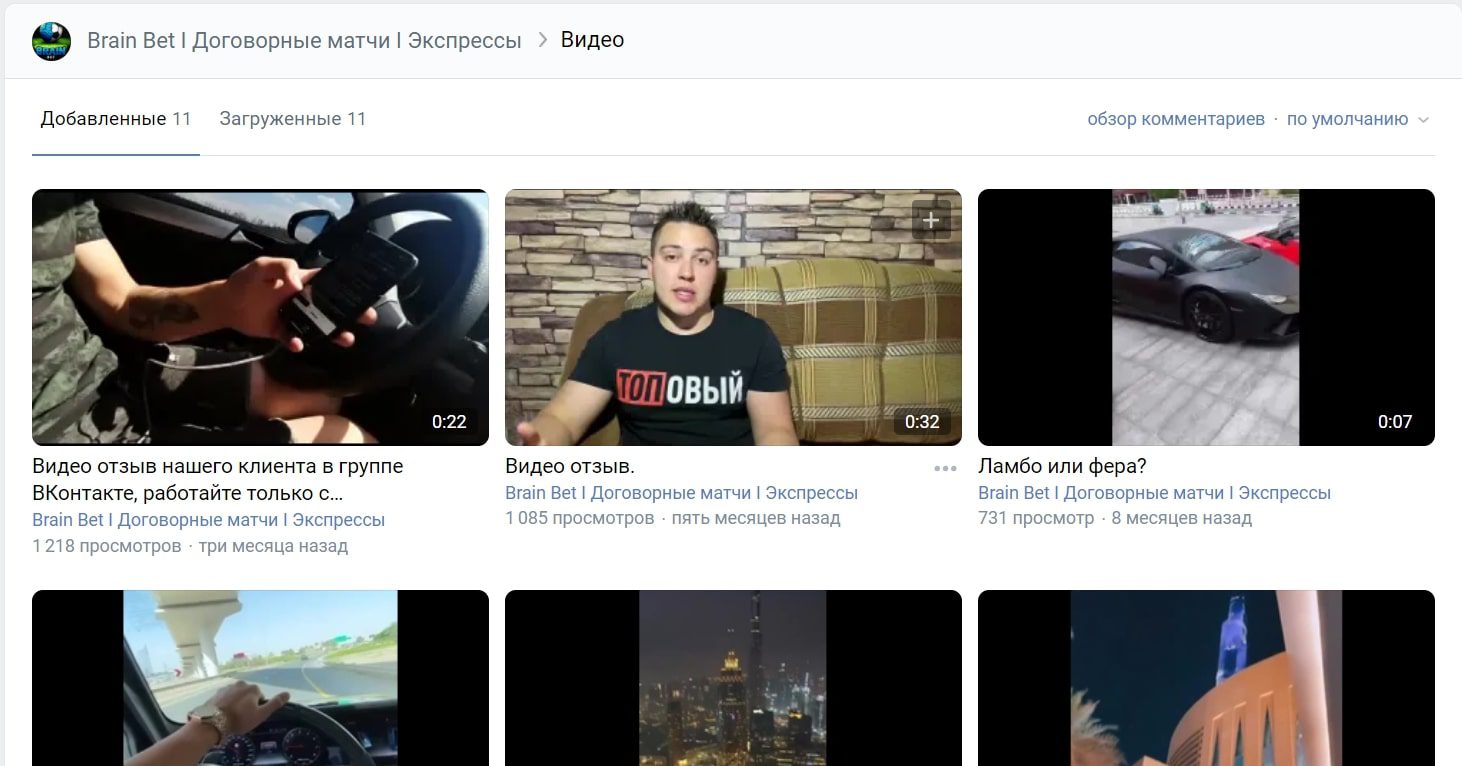Switch to the Загруженные tab

pos(292,119)
